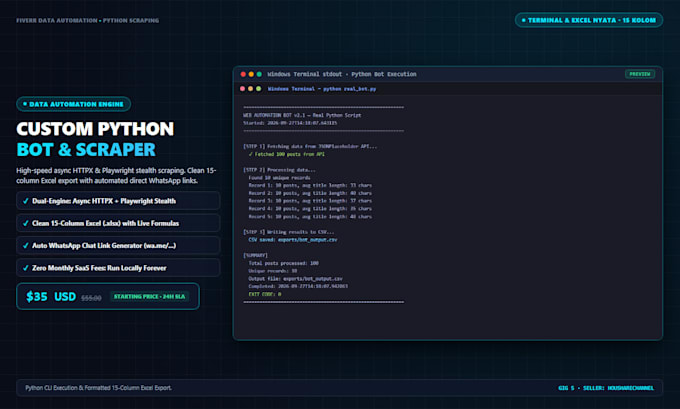Image resolution: width=680 pixels, height=409 pixels.
Task: Click the checkmark beside Dual-Engine Async HTTPX
Action: click(26, 201)
